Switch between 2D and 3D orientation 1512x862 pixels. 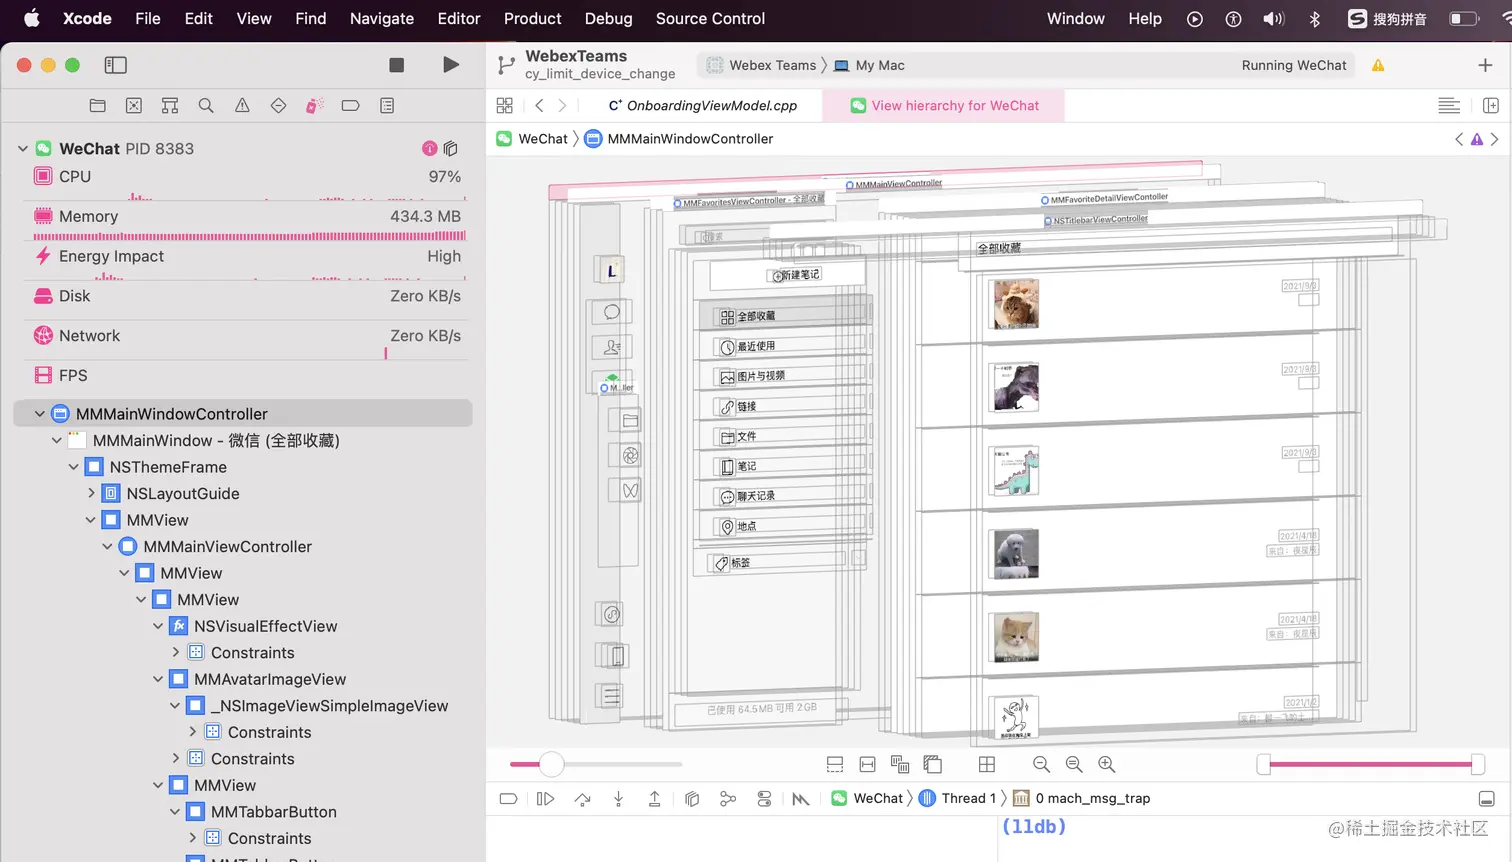[933, 764]
